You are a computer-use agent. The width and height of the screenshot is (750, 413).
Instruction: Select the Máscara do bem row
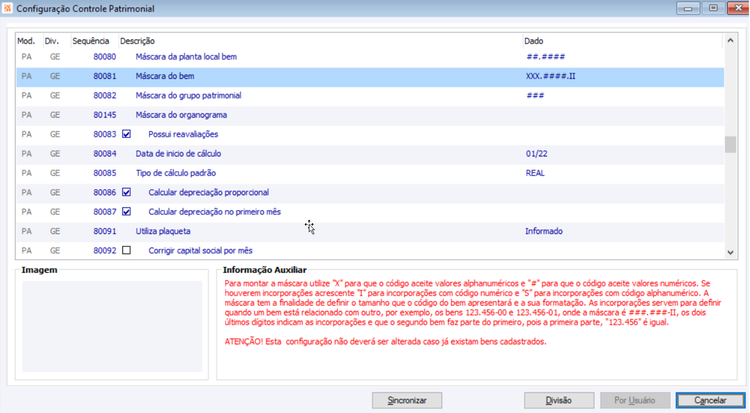tap(370, 76)
